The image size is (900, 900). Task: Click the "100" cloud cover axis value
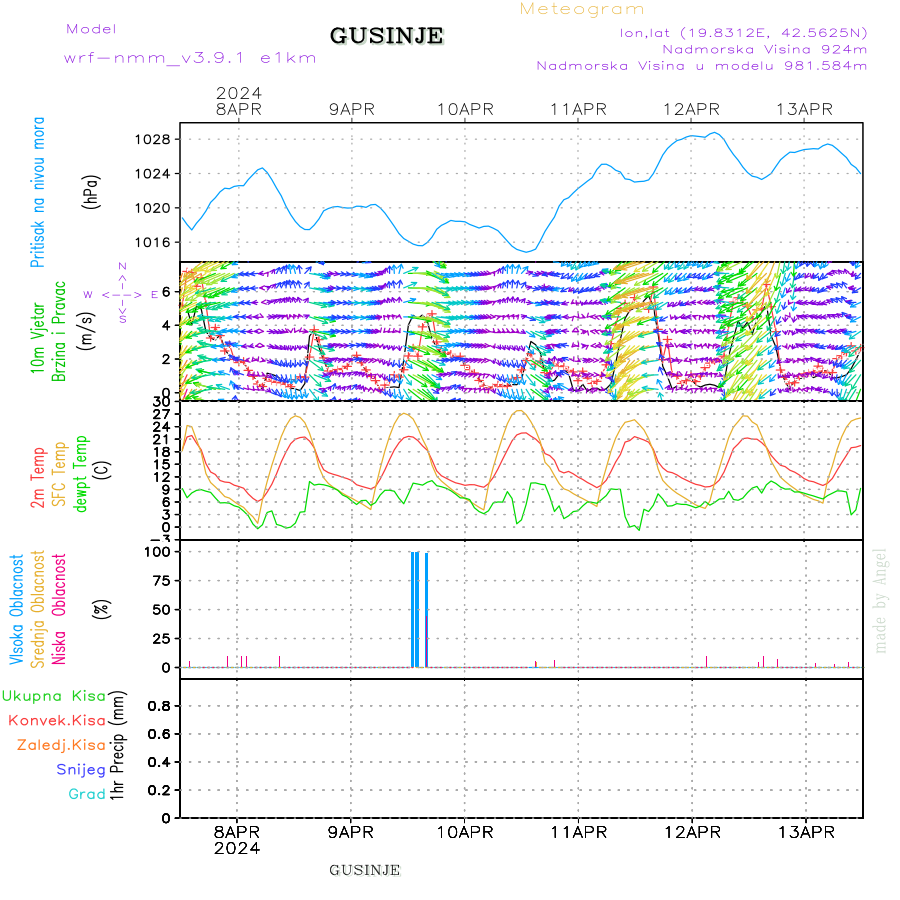(157, 552)
